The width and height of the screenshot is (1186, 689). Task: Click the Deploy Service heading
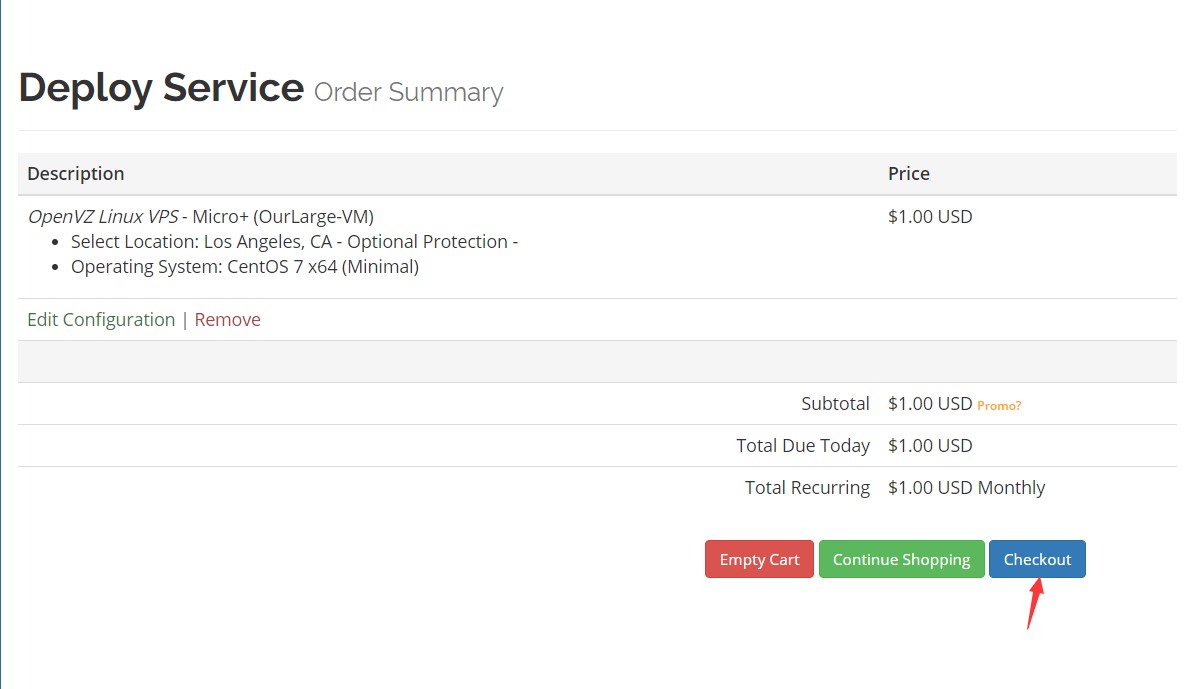tap(161, 88)
